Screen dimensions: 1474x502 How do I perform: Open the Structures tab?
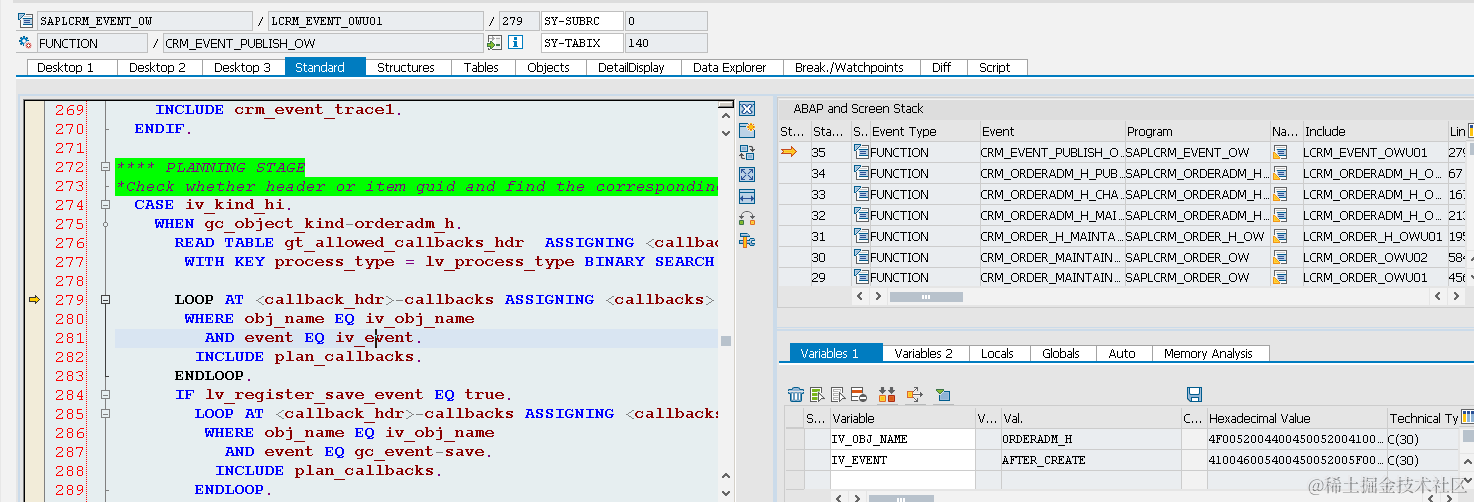(406, 67)
